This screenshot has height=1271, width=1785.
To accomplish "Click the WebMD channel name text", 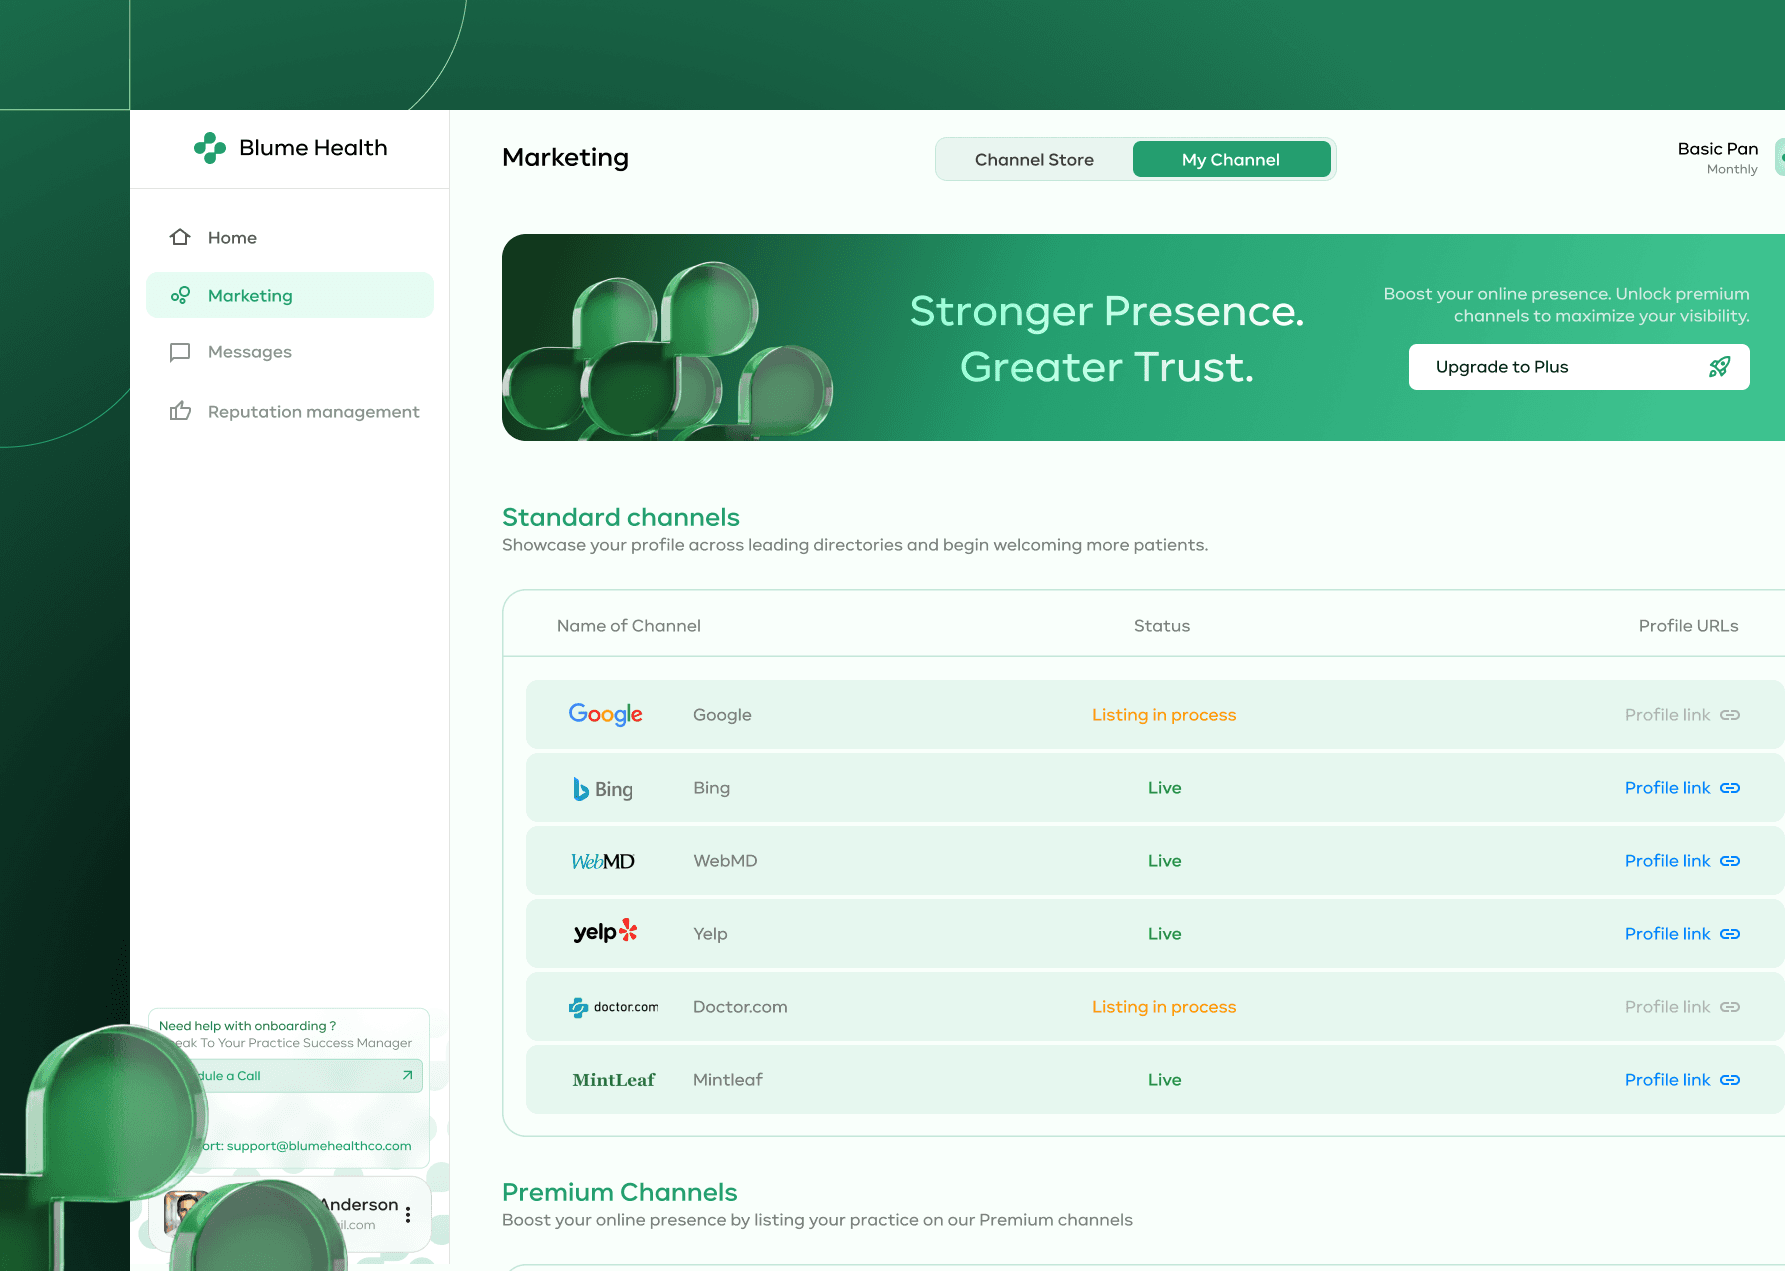I will 725,861.
